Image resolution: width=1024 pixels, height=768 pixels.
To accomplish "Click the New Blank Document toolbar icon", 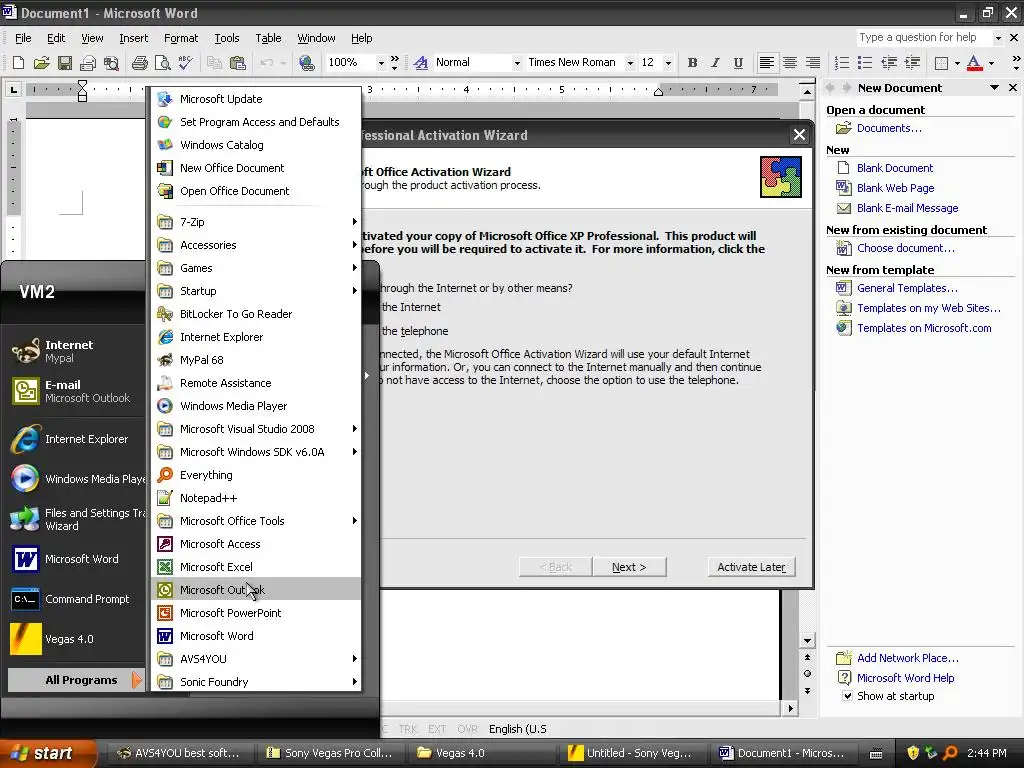I will pyautogui.click(x=18, y=63).
